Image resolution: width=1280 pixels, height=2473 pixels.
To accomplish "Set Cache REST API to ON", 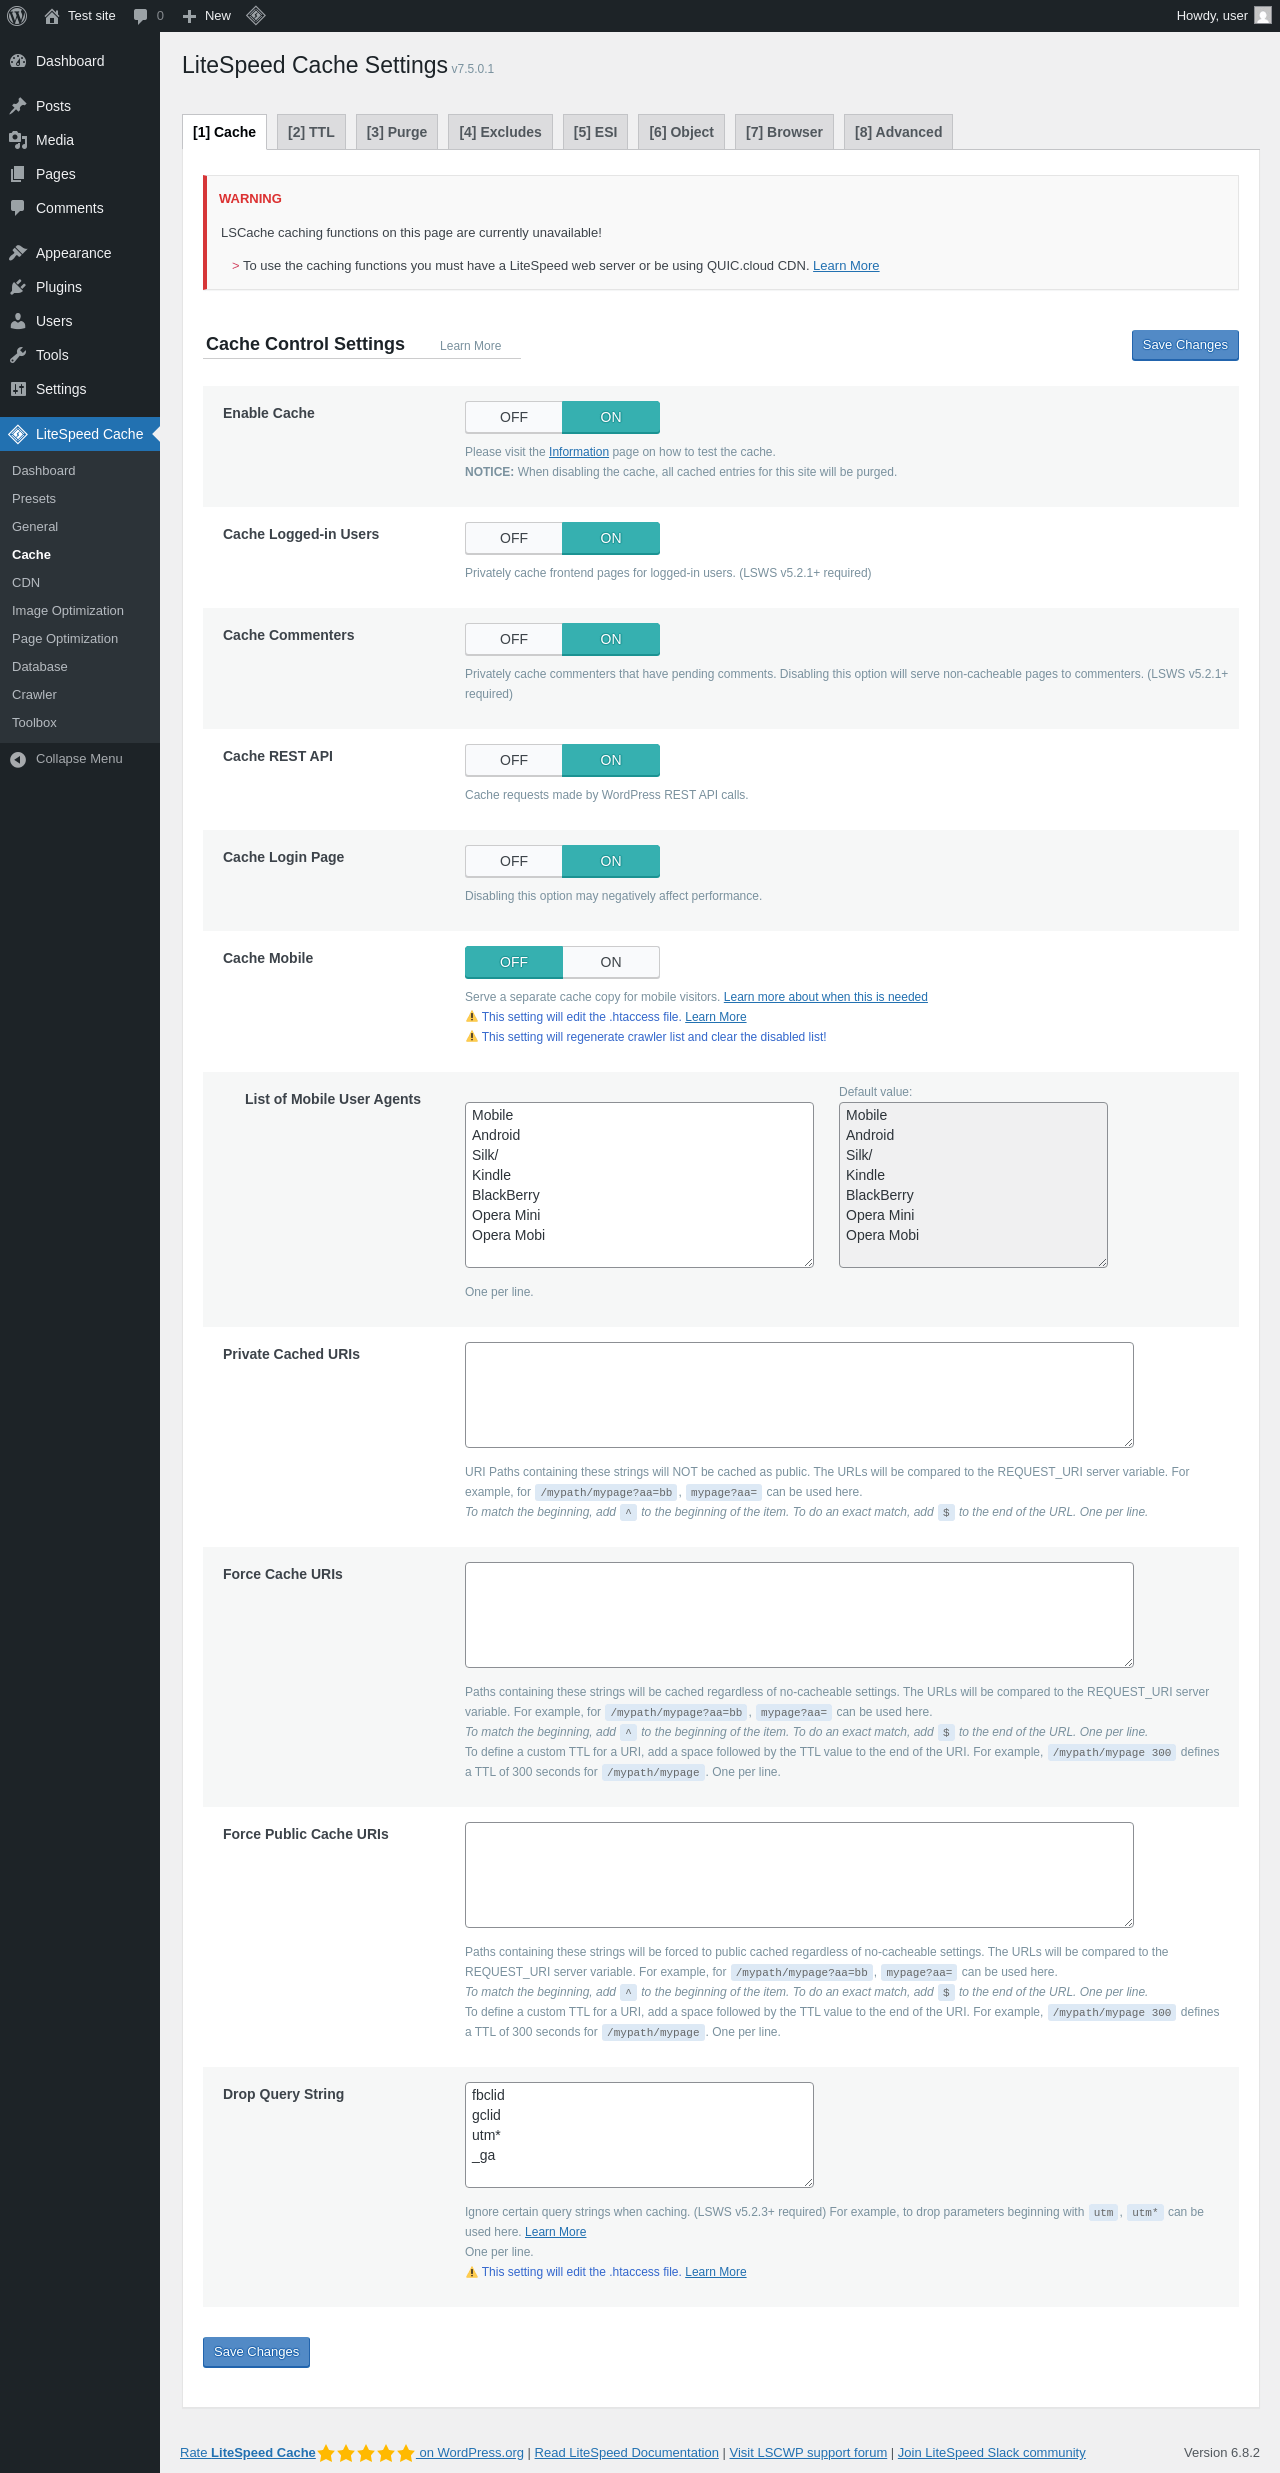I will 611,760.
